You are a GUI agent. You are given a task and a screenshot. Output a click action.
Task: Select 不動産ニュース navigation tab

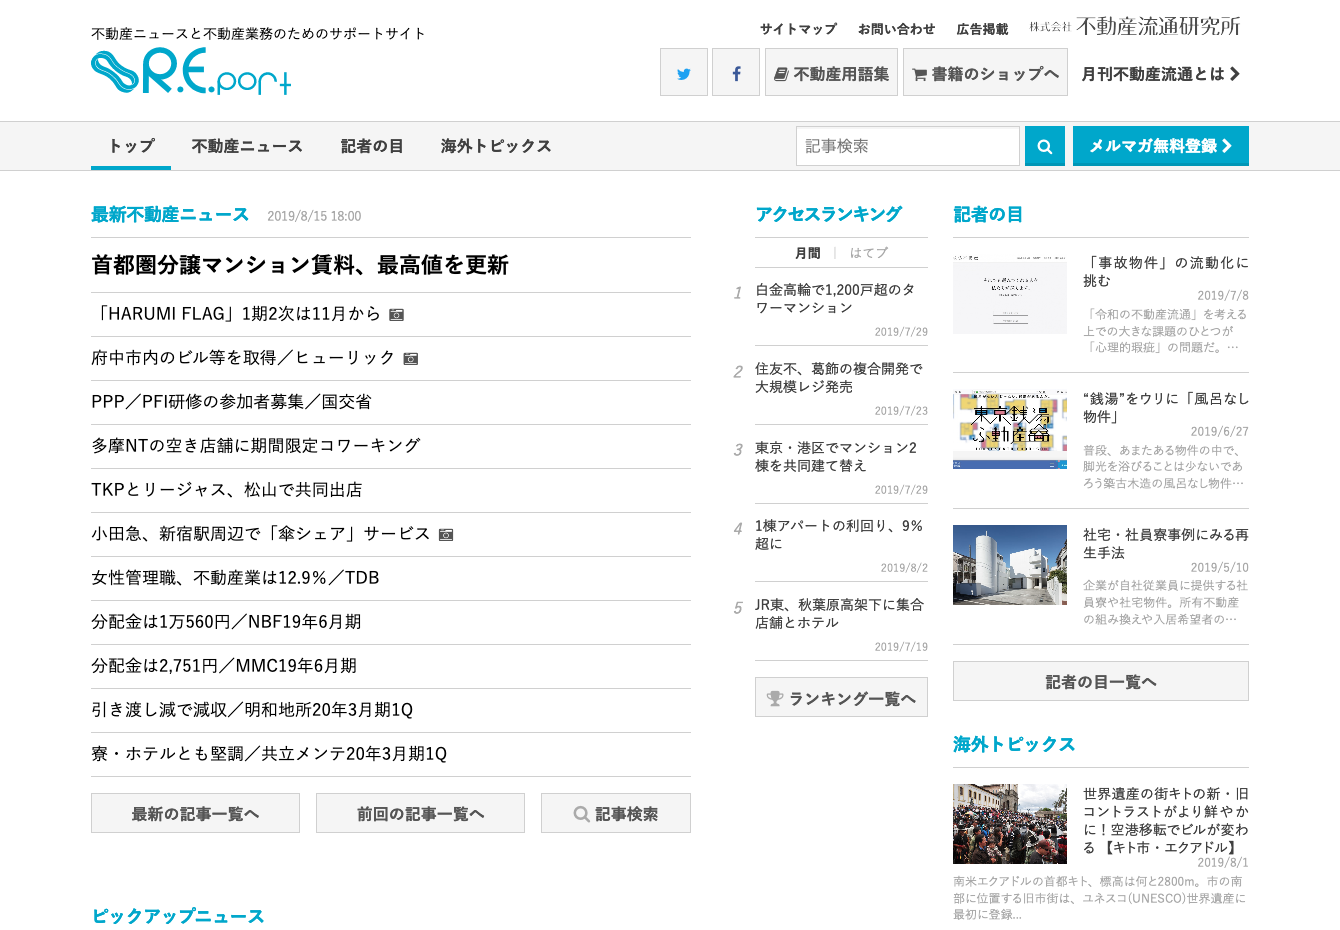click(247, 146)
